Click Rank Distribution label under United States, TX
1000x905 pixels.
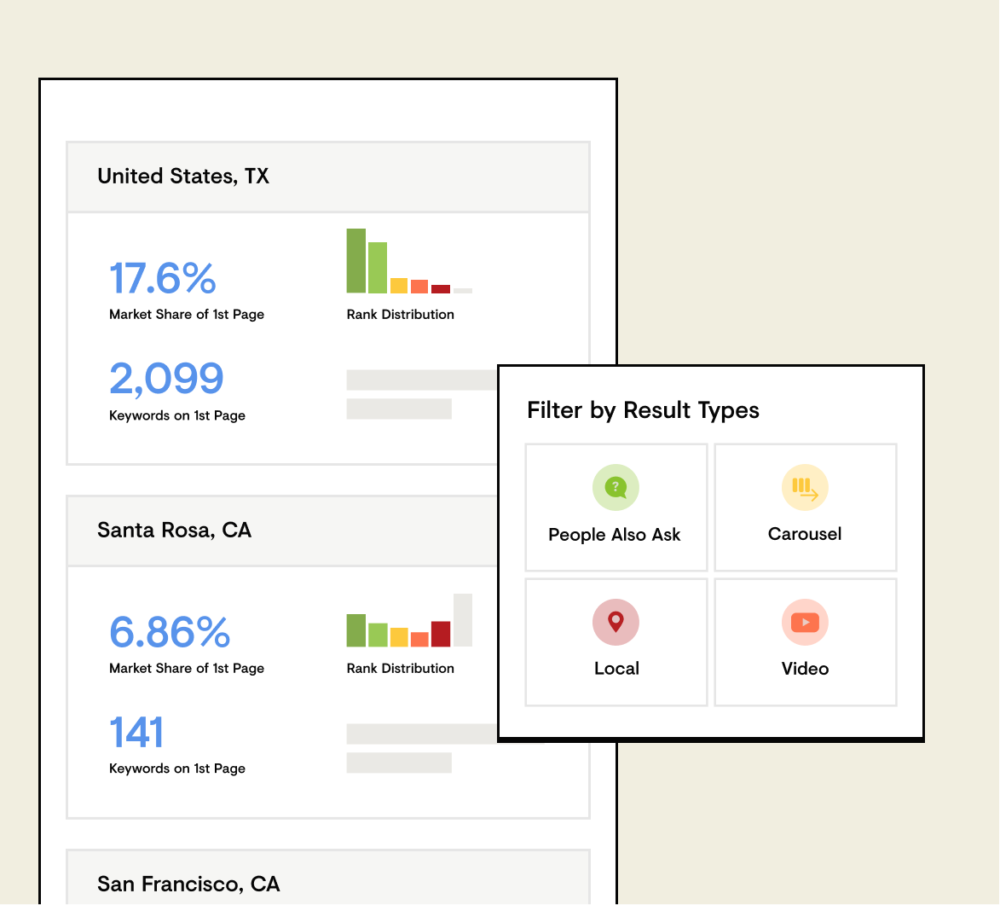(x=400, y=314)
